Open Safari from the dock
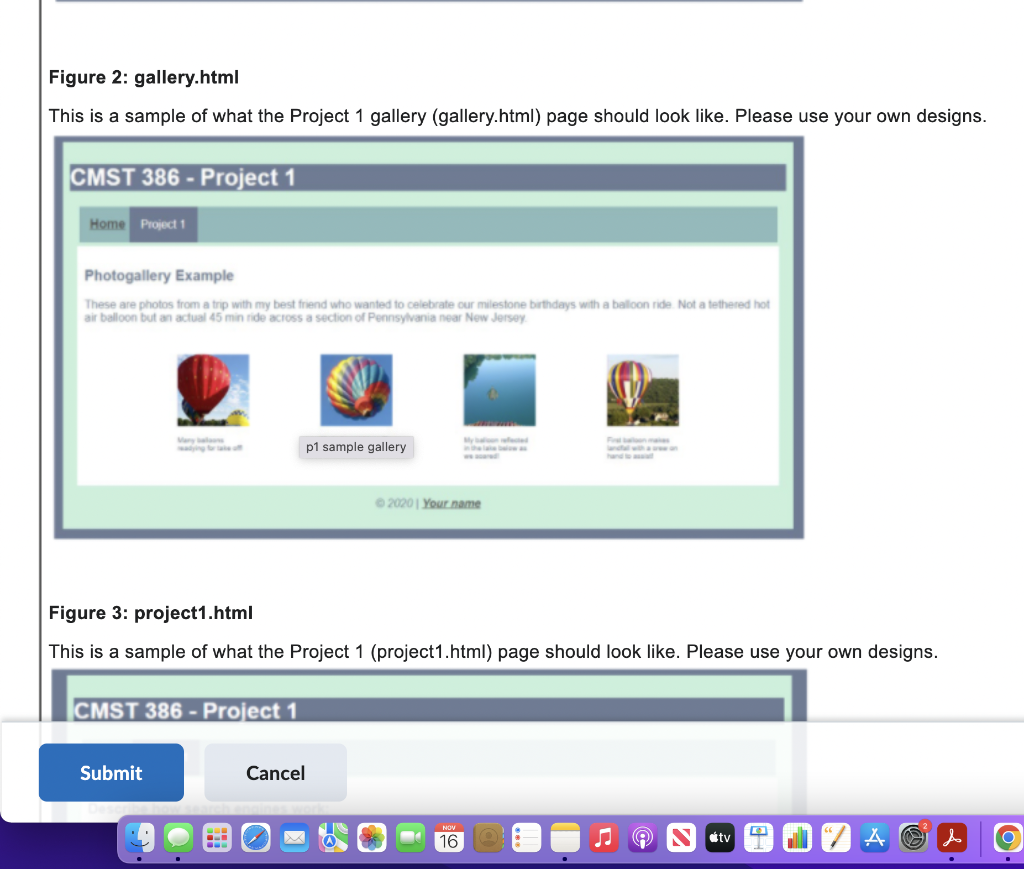The image size is (1024, 869). click(255, 838)
